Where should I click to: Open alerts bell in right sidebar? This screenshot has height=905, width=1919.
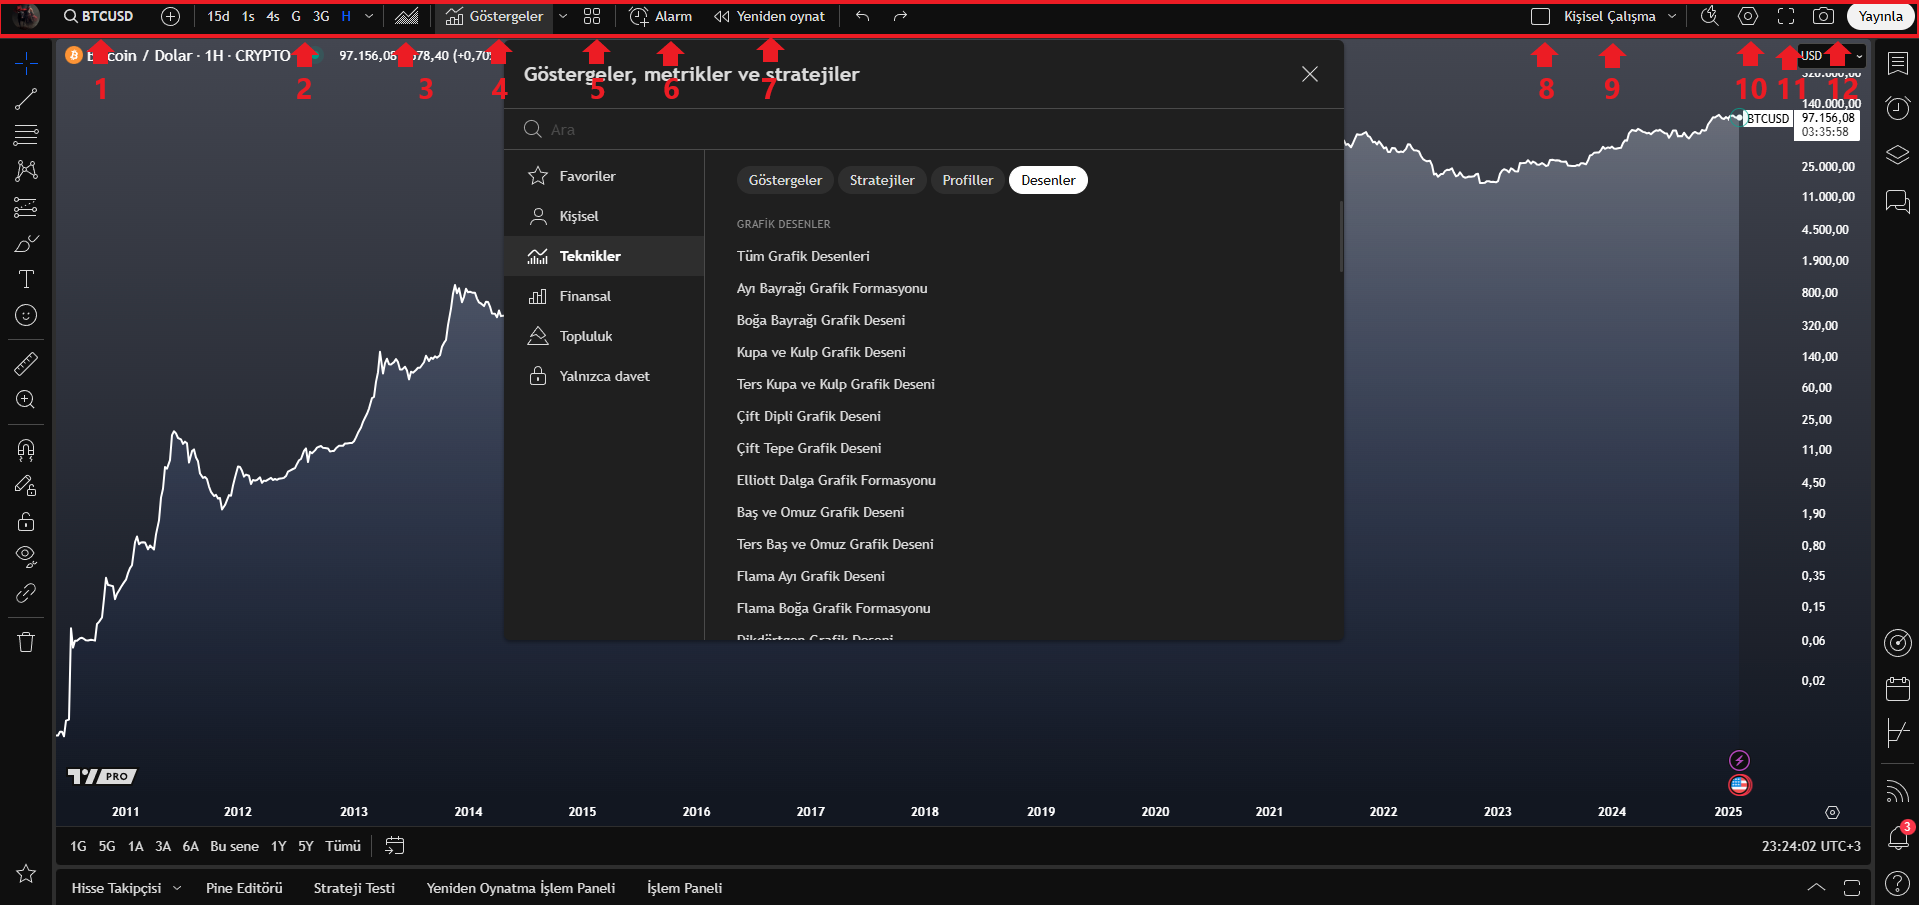pyautogui.click(x=1897, y=837)
